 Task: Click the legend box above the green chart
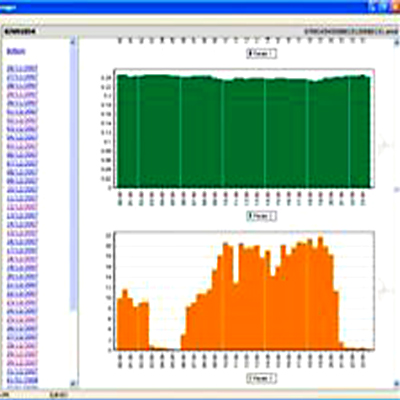click(x=261, y=54)
